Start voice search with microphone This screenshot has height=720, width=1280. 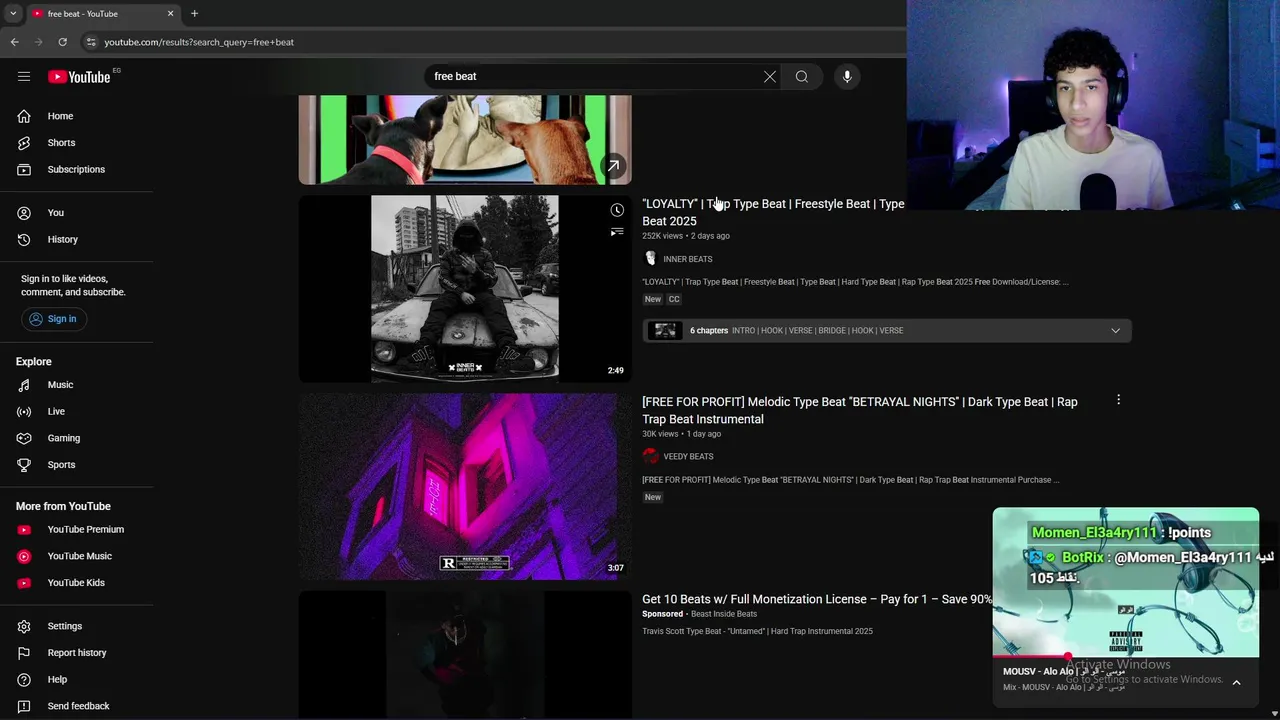point(847,76)
